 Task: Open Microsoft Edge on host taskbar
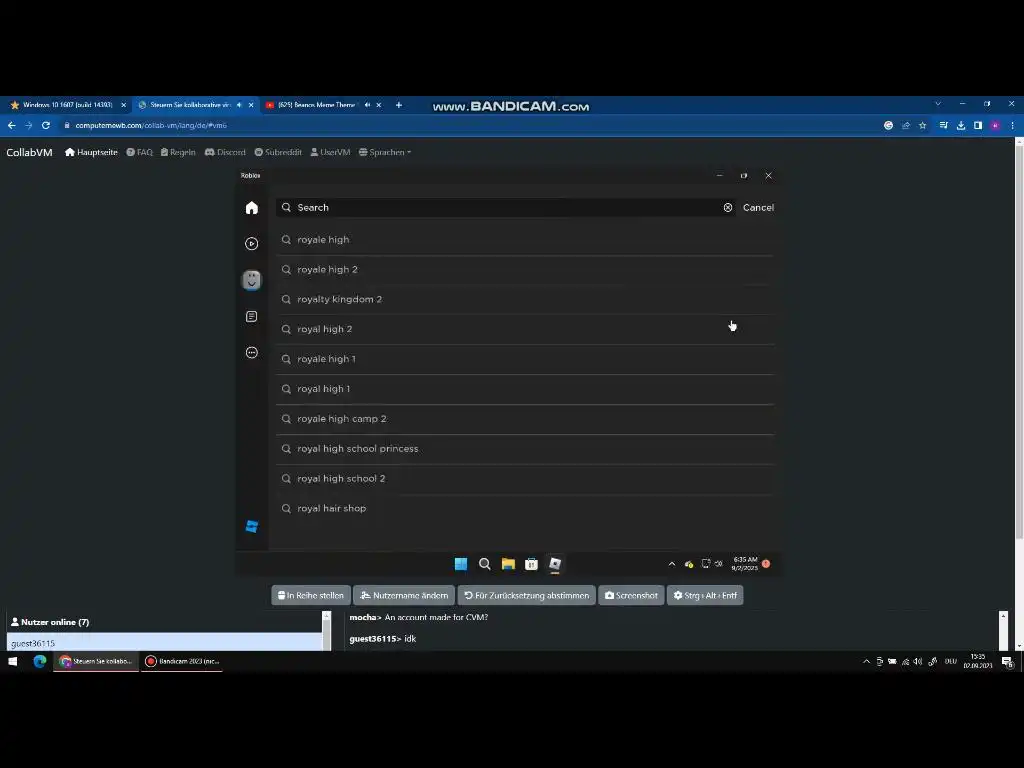[40, 662]
